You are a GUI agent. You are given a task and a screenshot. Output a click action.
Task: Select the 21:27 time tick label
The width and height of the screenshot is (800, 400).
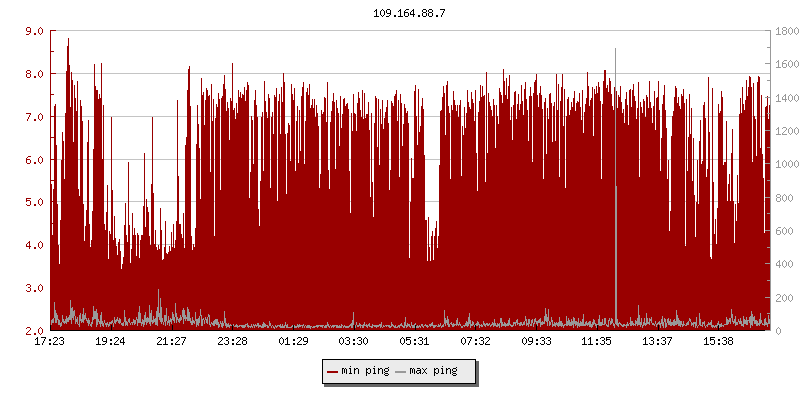tap(172, 342)
